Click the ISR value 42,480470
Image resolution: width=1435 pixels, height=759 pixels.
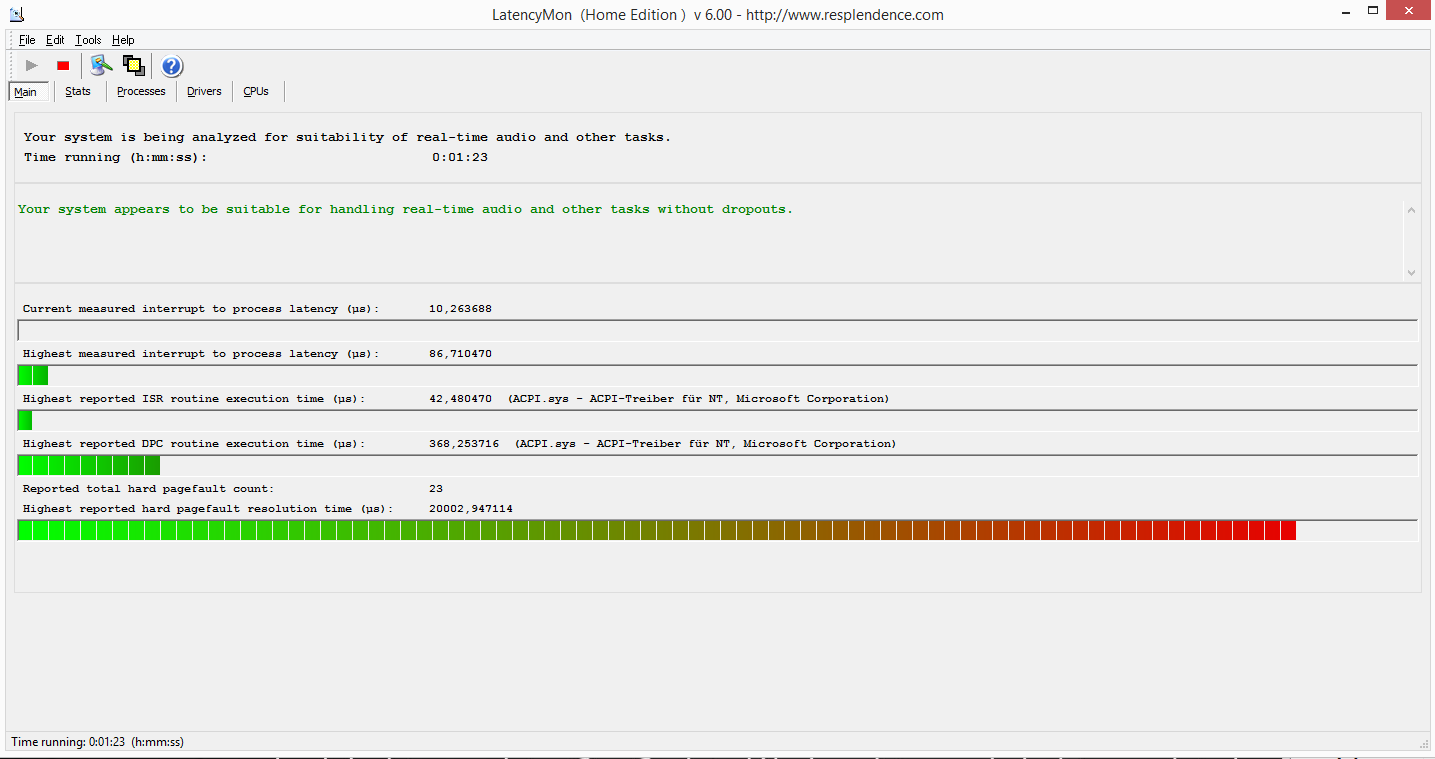[460, 399]
